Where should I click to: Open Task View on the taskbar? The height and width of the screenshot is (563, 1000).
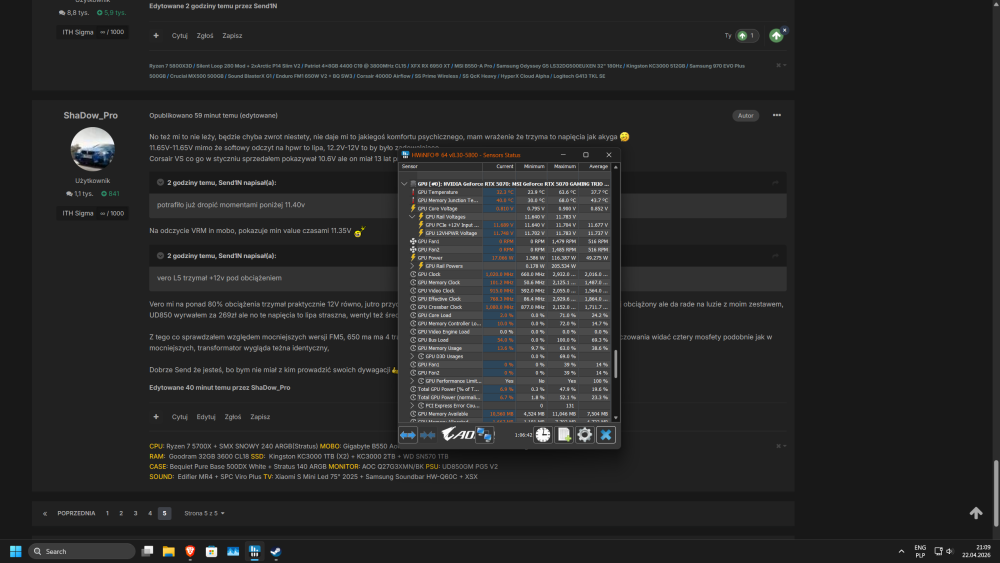pyautogui.click(x=147, y=552)
